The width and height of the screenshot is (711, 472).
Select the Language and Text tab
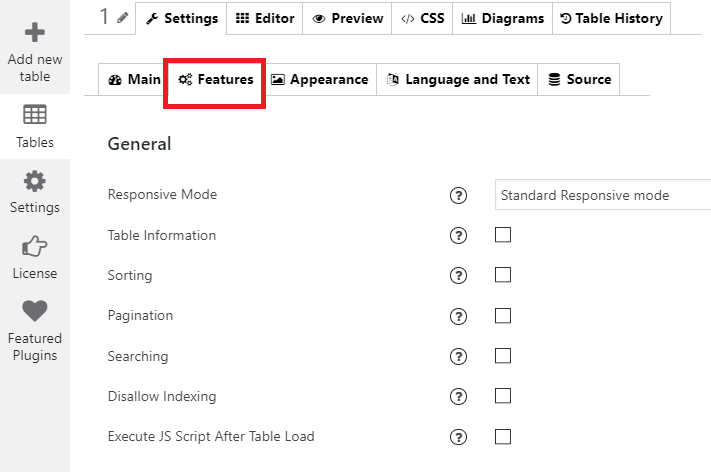(457, 79)
